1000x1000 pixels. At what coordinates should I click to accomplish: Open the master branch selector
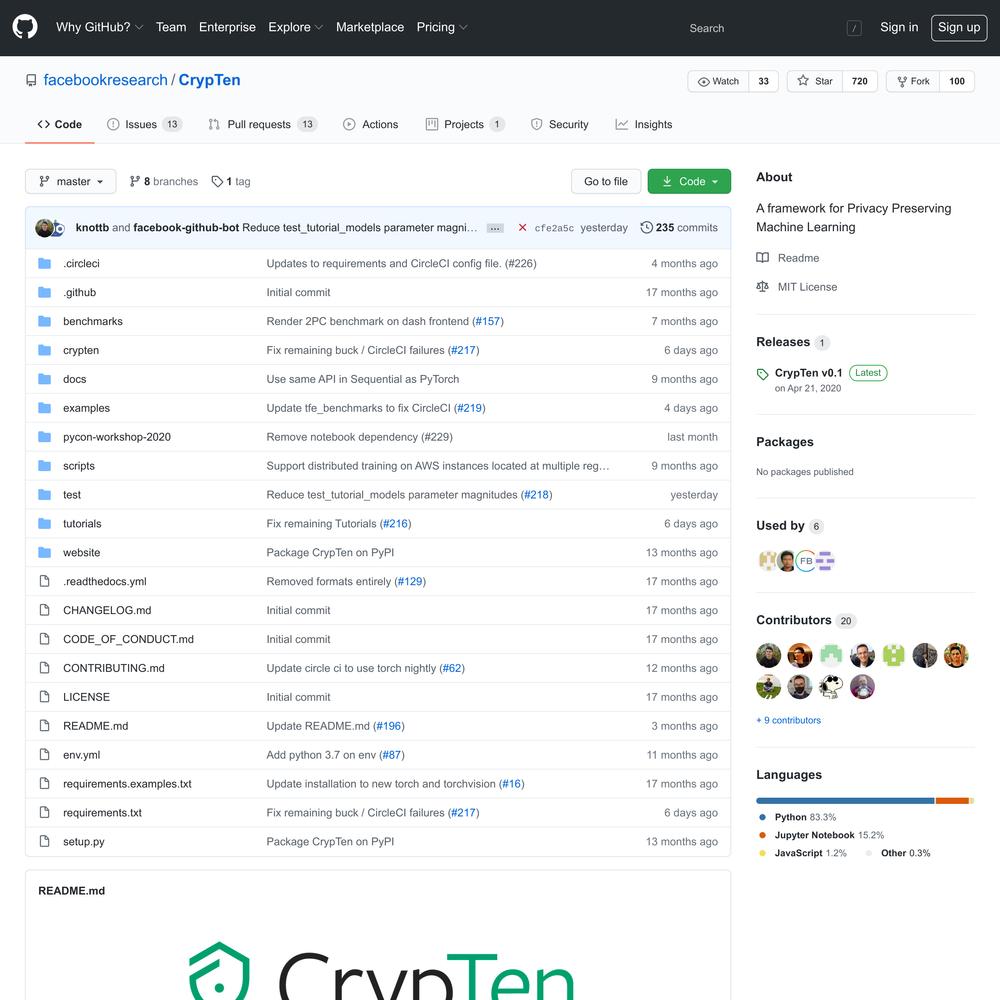click(x=71, y=182)
